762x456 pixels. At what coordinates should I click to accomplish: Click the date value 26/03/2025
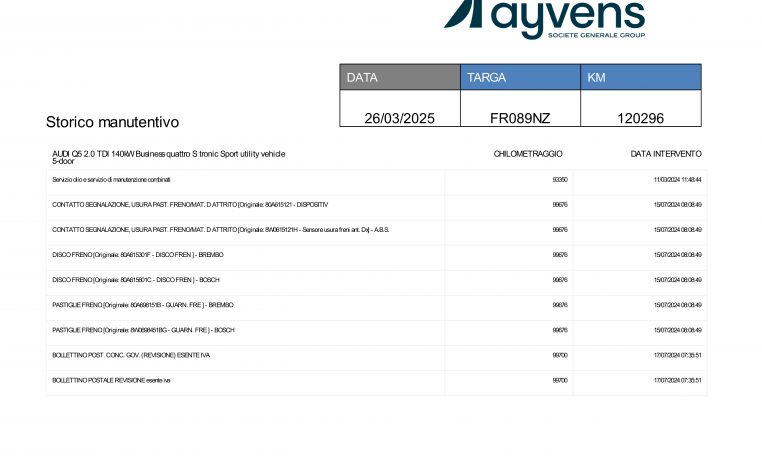399,118
